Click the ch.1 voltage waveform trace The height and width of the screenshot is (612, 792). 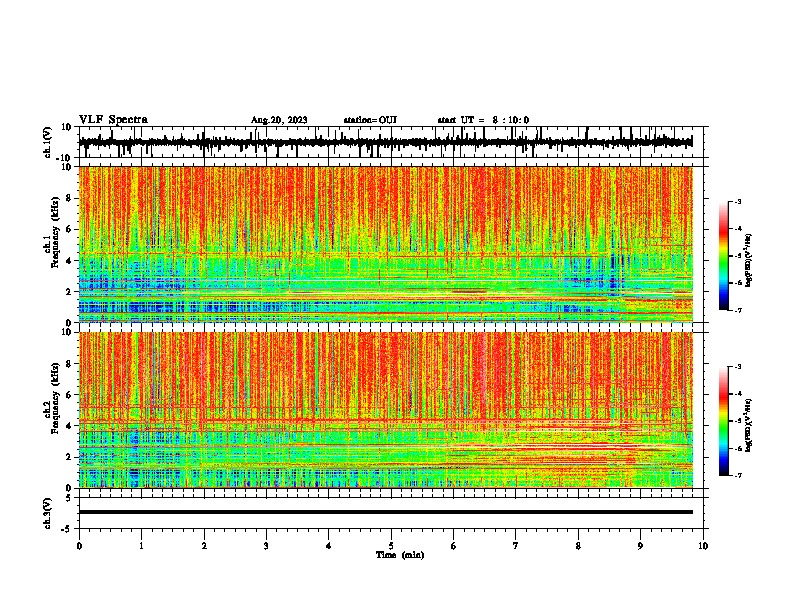point(385,142)
